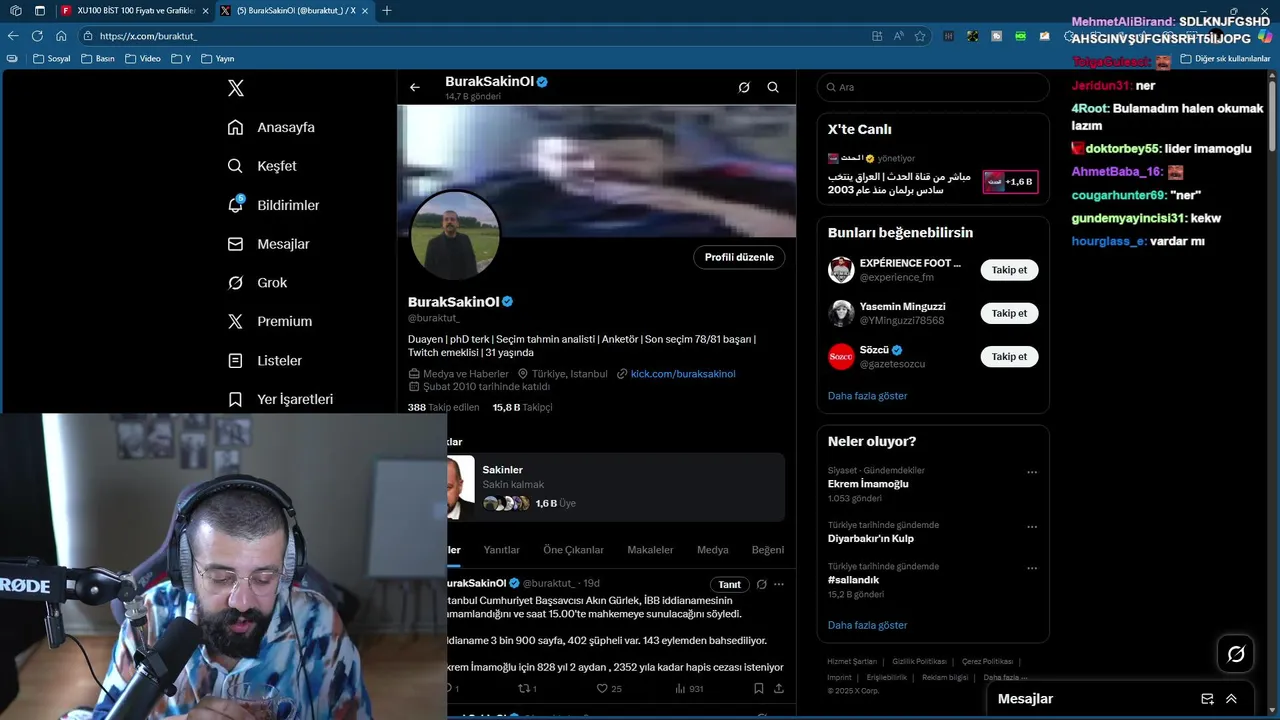Image resolution: width=1280 pixels, height=720 pixels.
Task: Click the Grok icon in profile header
Action: (x=744, y=87)
